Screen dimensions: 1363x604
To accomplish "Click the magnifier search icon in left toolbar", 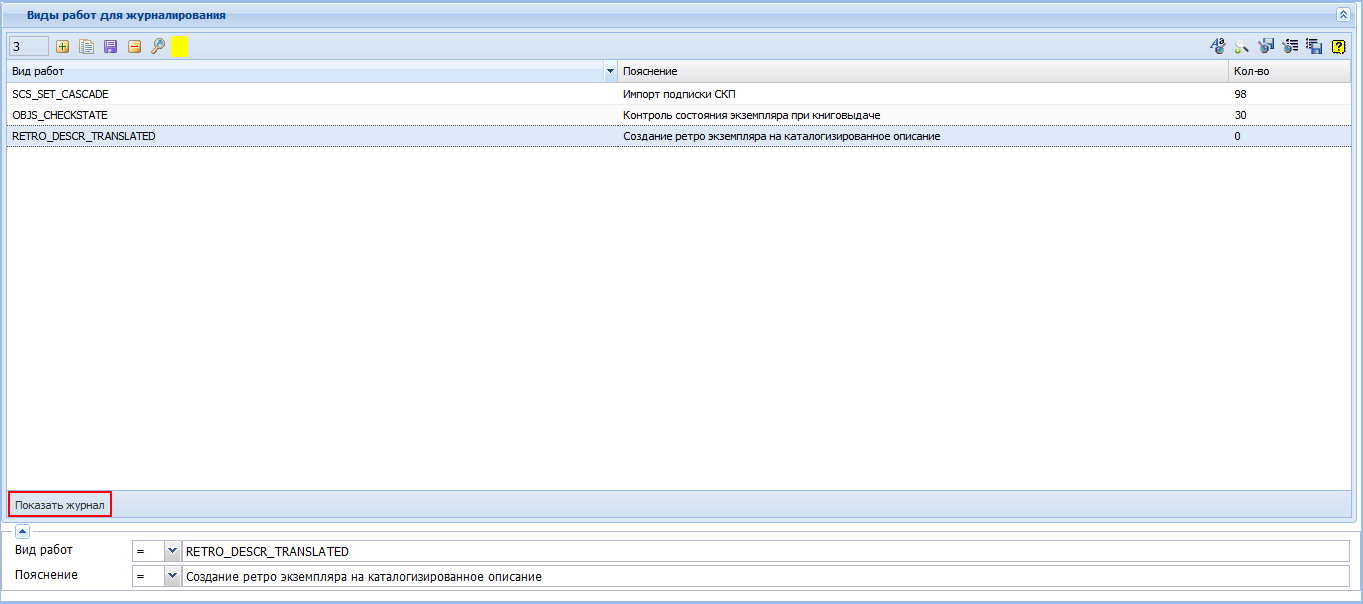I will [x=158, y=46].
